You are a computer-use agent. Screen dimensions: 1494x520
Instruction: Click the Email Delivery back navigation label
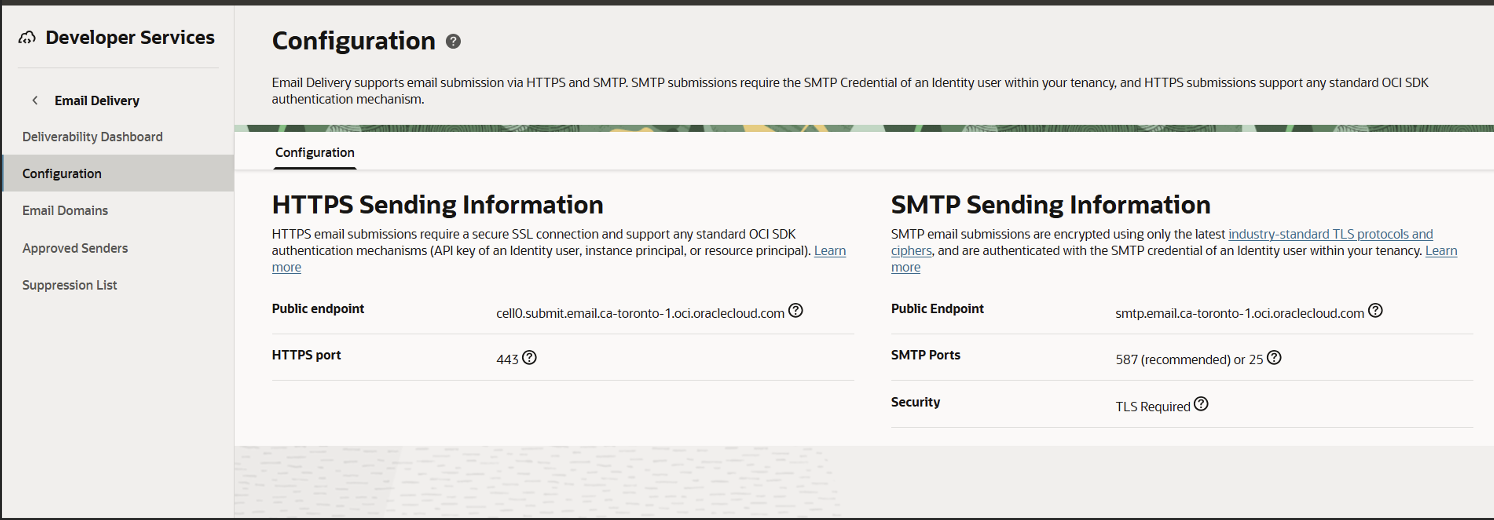click(97, 100)
